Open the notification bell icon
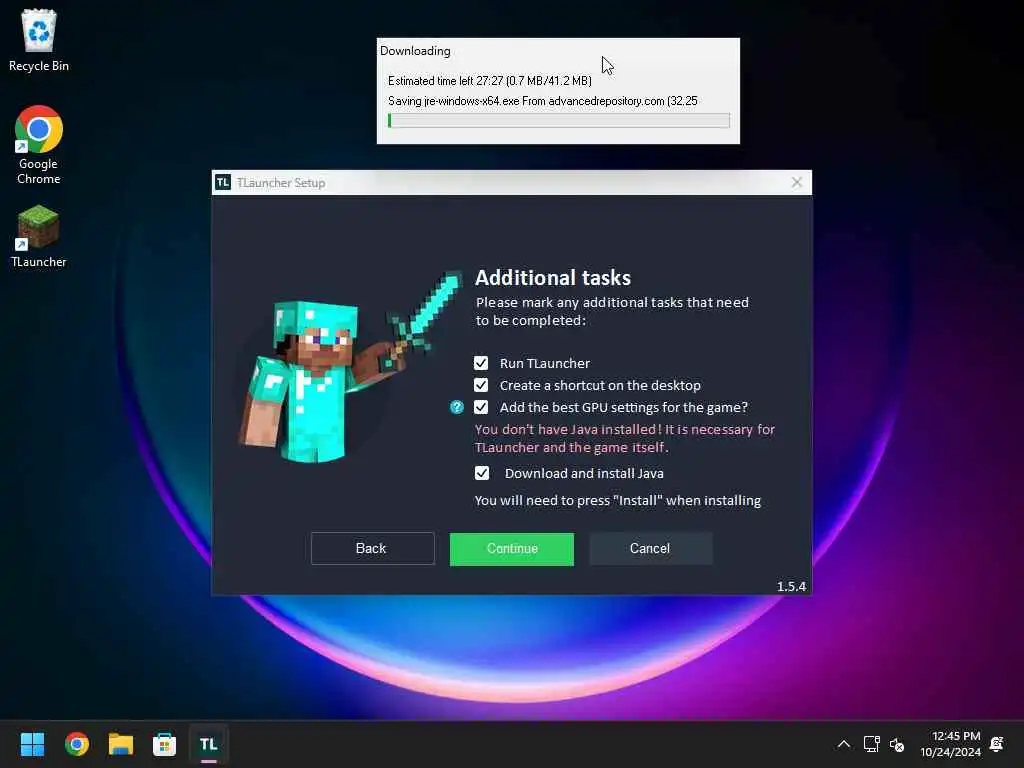The image size is (1024, 768). [997, 744]
